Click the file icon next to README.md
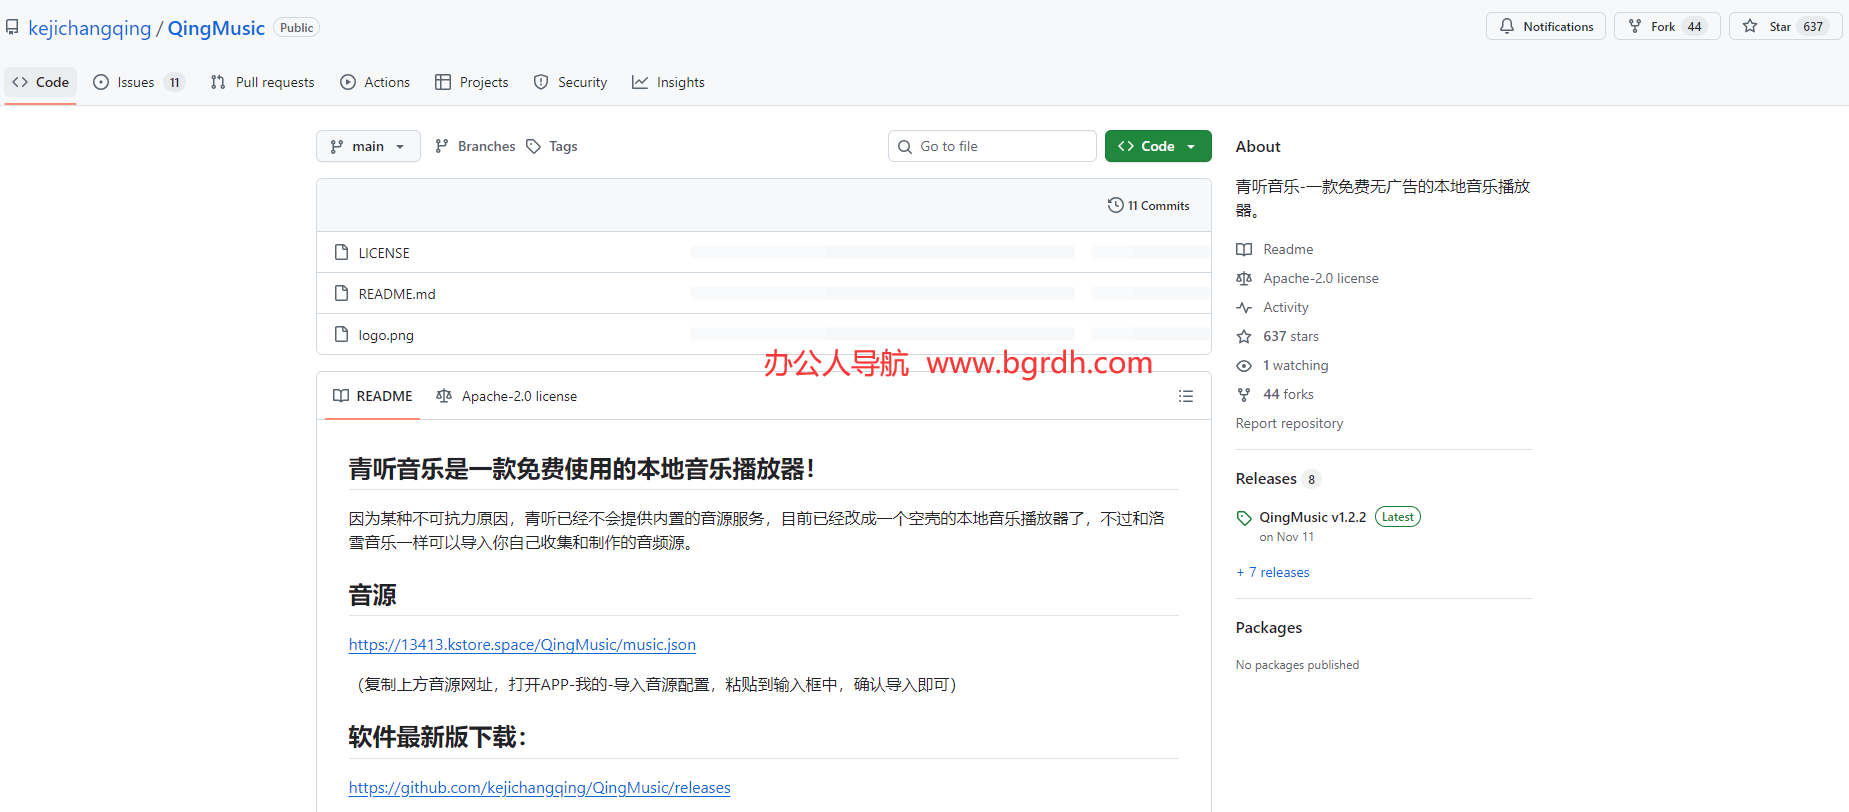The width and height of the screenshot is (1849, 812). pos(341,293)
